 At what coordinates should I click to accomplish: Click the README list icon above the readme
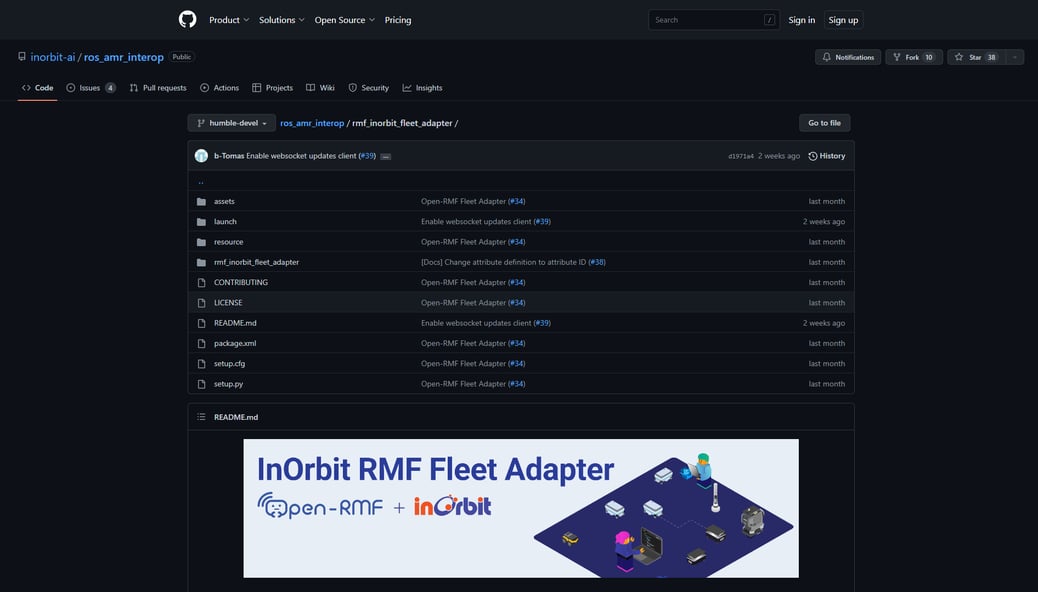coord(199,416)
